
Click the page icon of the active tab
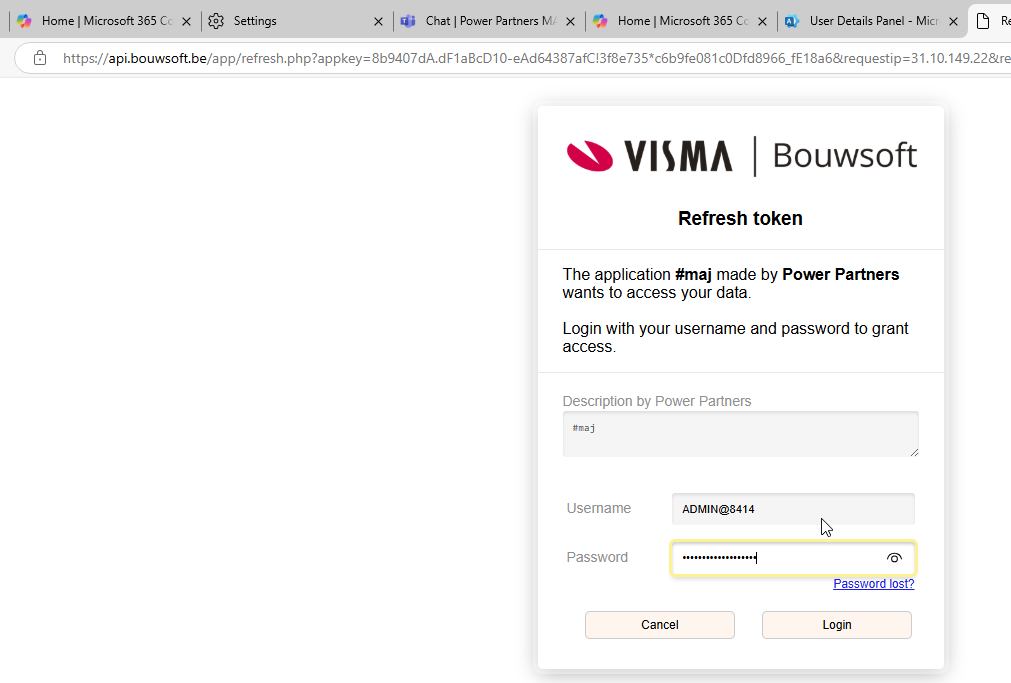point(983,21)
